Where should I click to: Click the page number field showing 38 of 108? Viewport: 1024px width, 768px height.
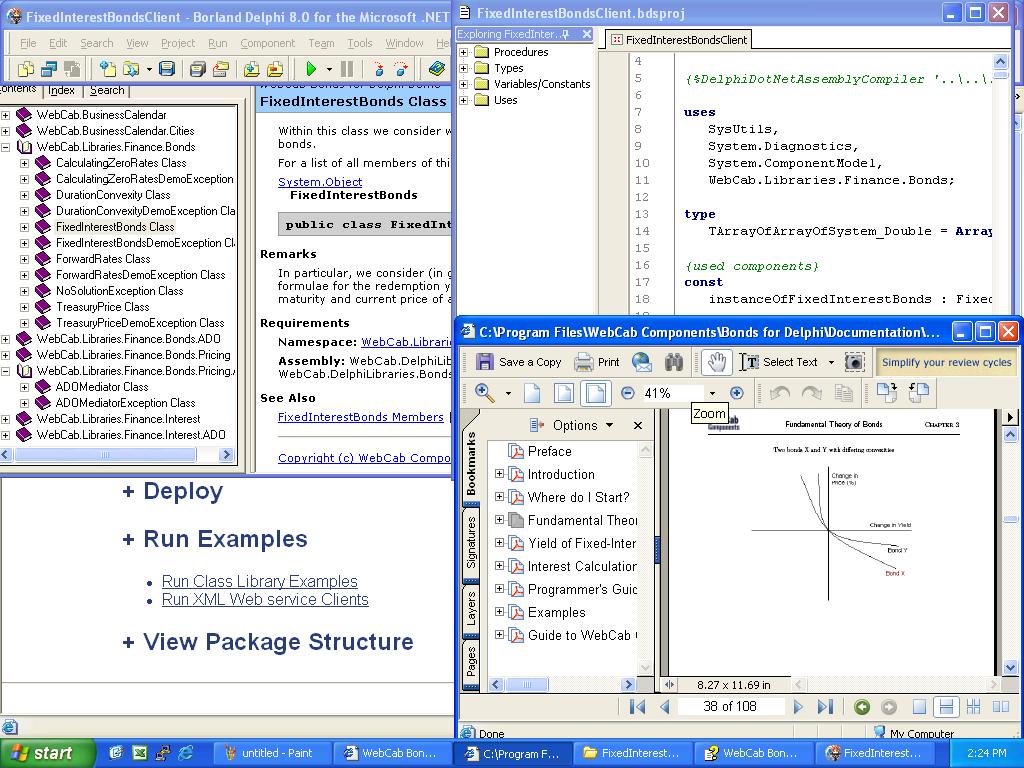(730, 706)
